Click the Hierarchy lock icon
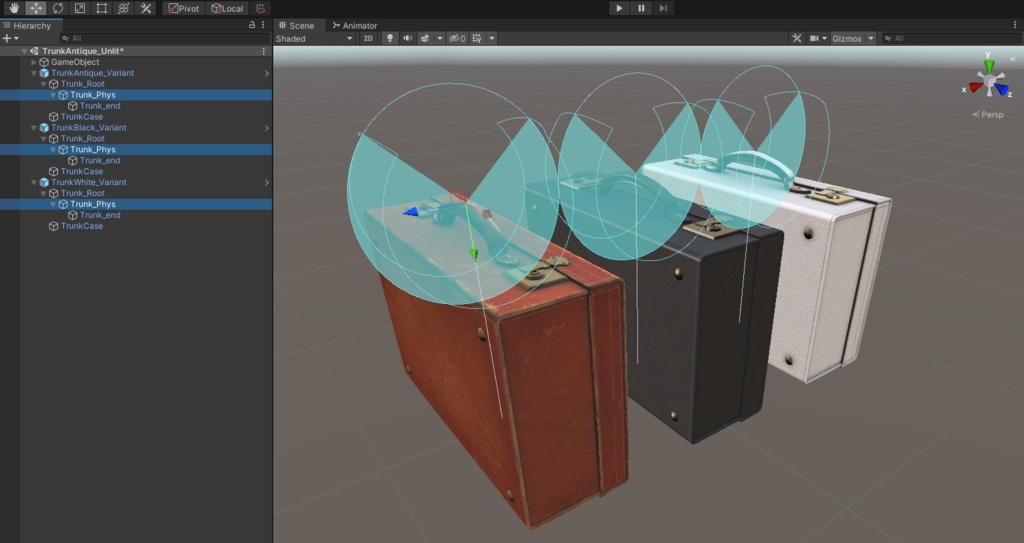The height and width of the screenshot is (543, 1024). 252,25
